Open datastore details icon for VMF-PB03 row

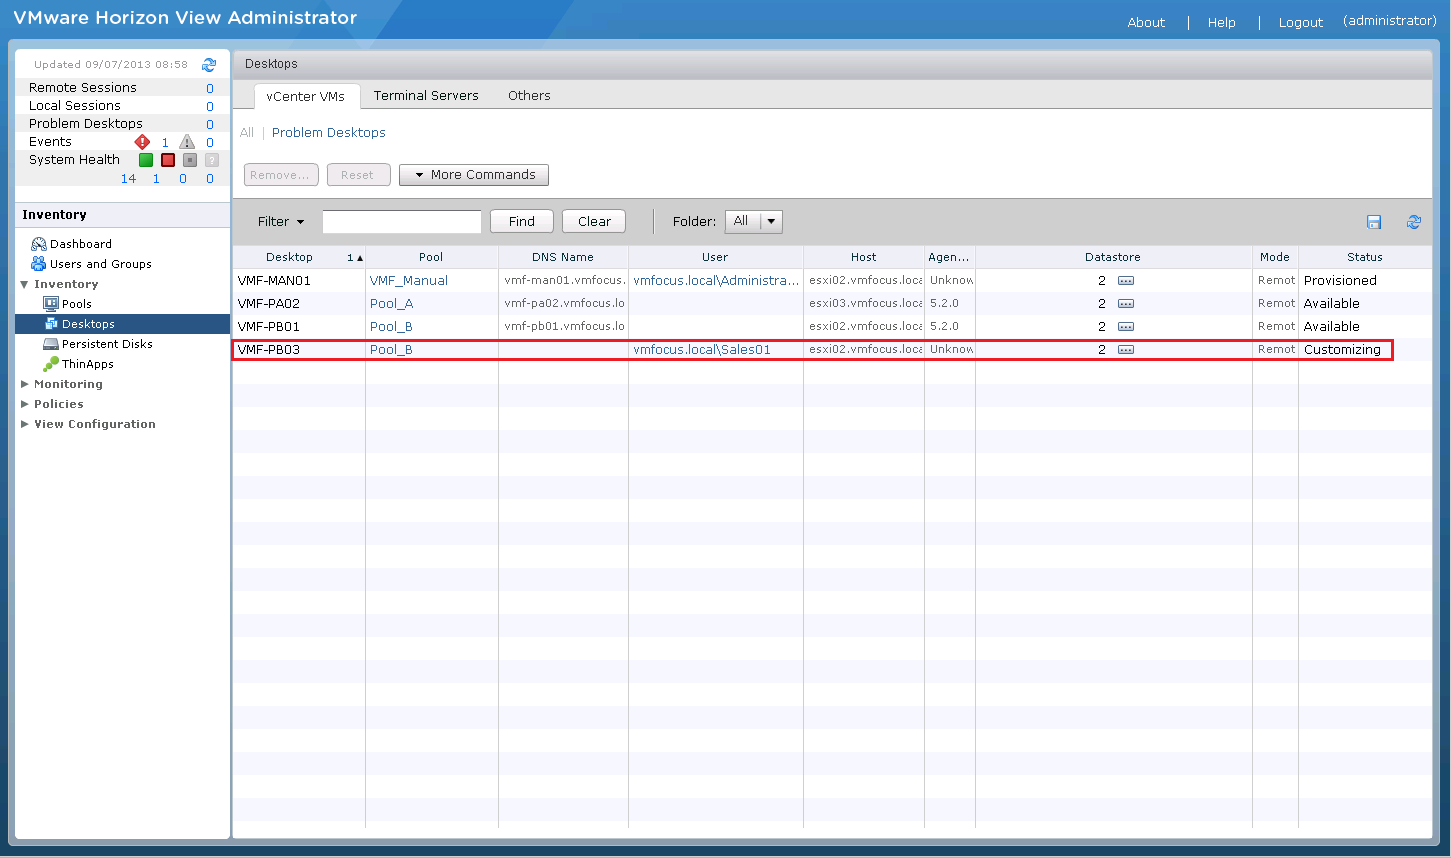pyautogui.click(x=1126, y=350)
